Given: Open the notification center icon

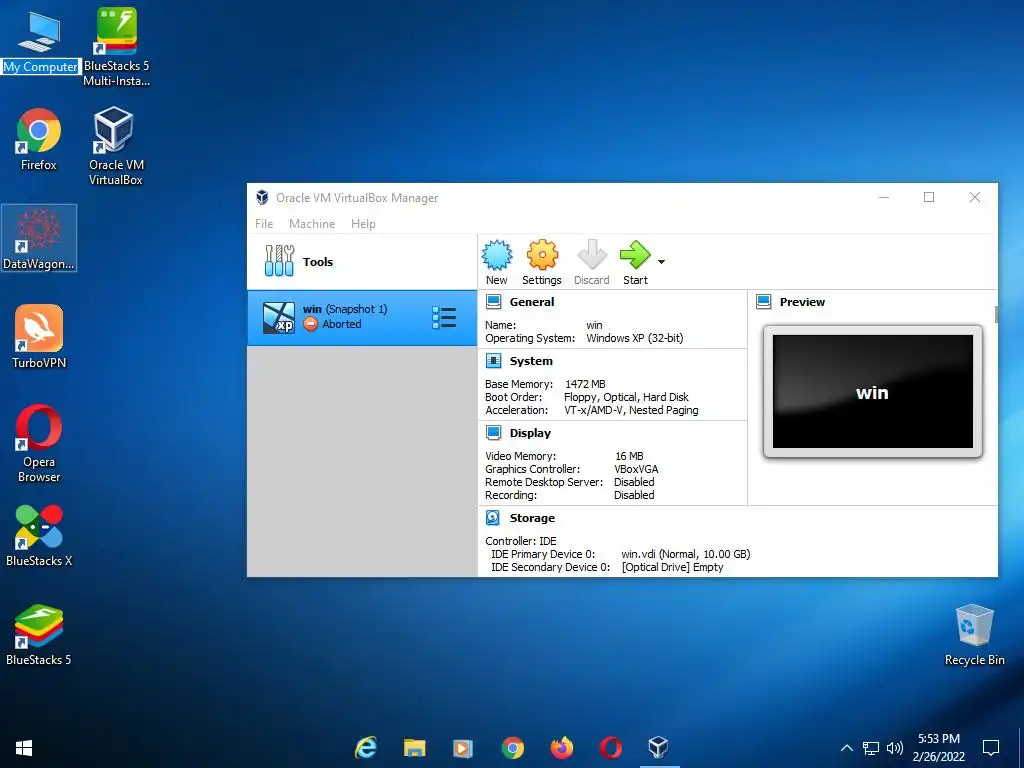Looking at the screenshot, I should click(991, 748).
